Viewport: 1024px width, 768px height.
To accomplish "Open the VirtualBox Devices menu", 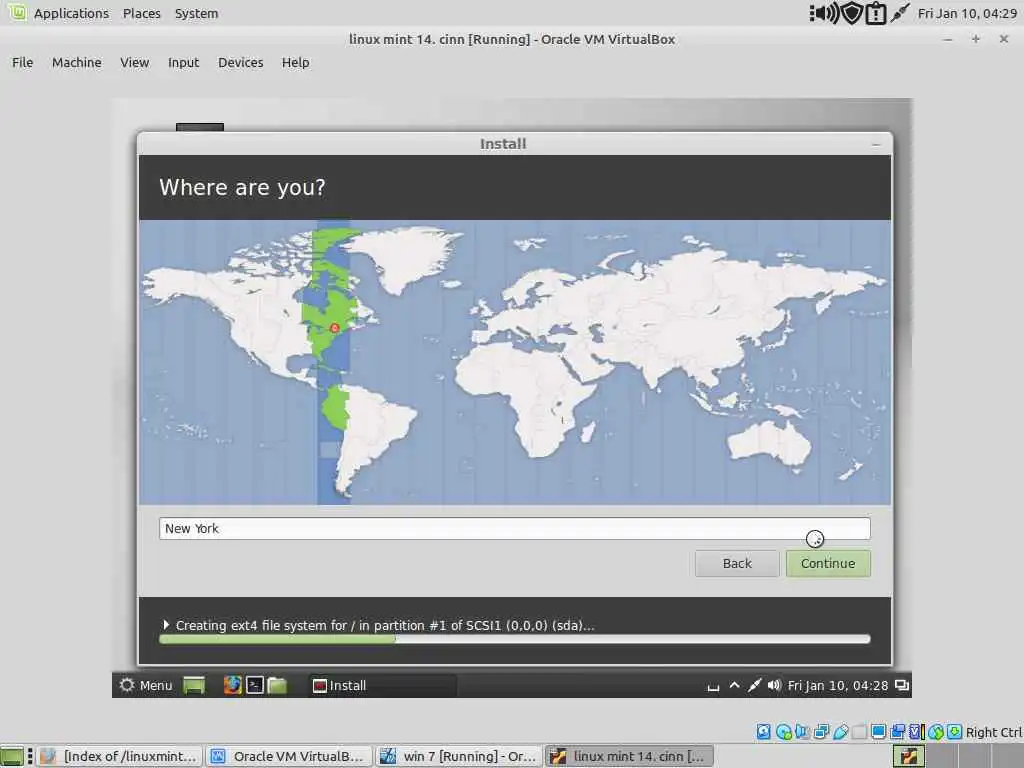I will pos(240,63).
